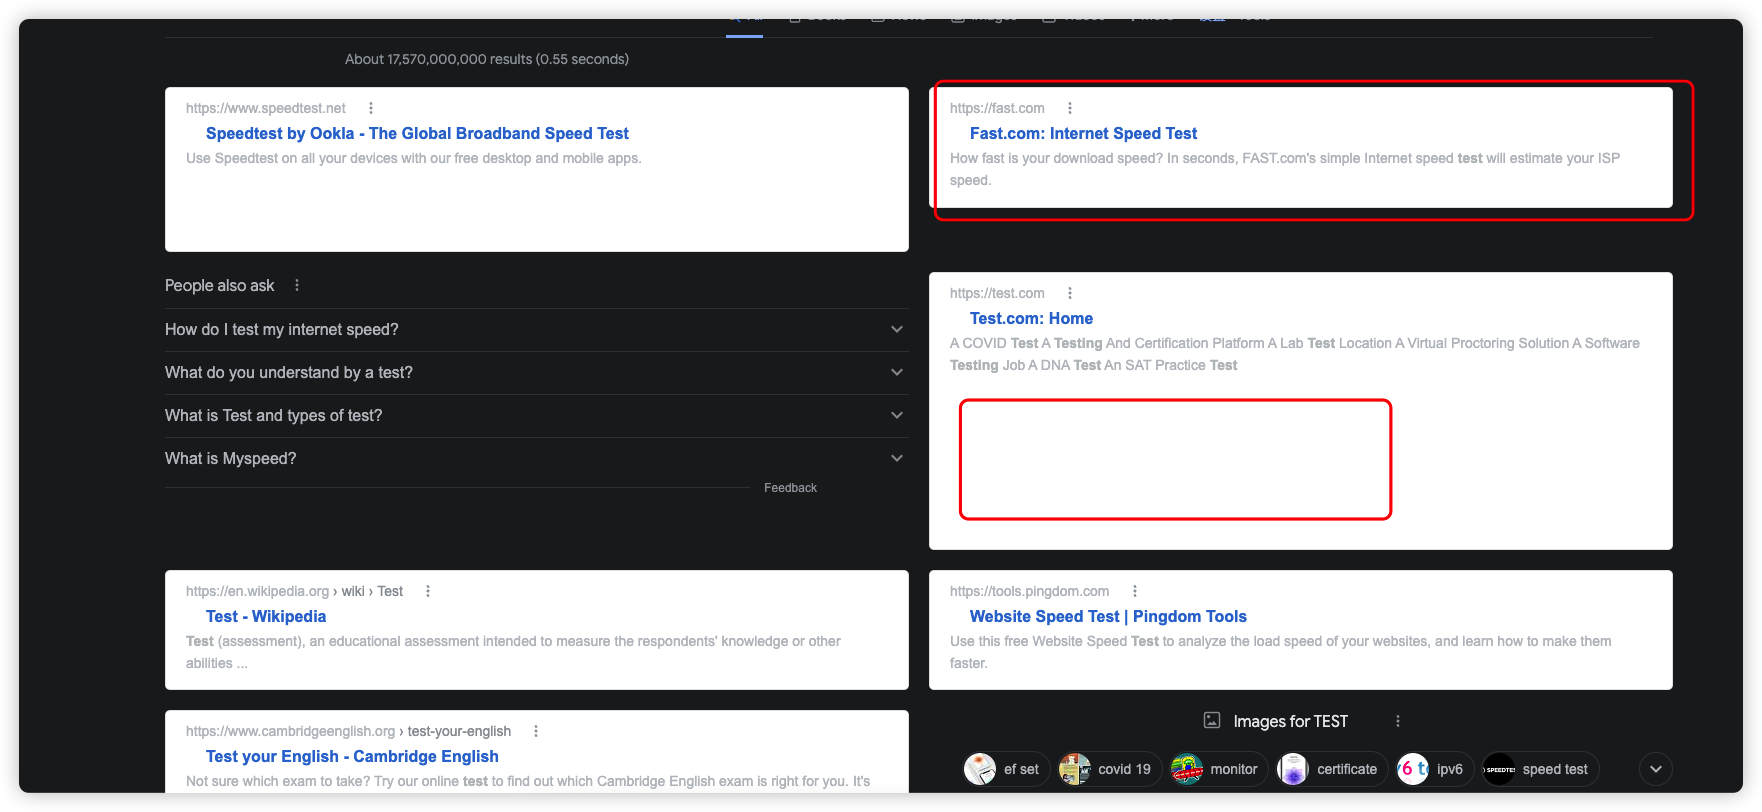The height and width of the screenshot is (812, 1762).
Task: Click the en.wikipedia.org › wiki › Test breadcrumb
Action: (294, 591)
